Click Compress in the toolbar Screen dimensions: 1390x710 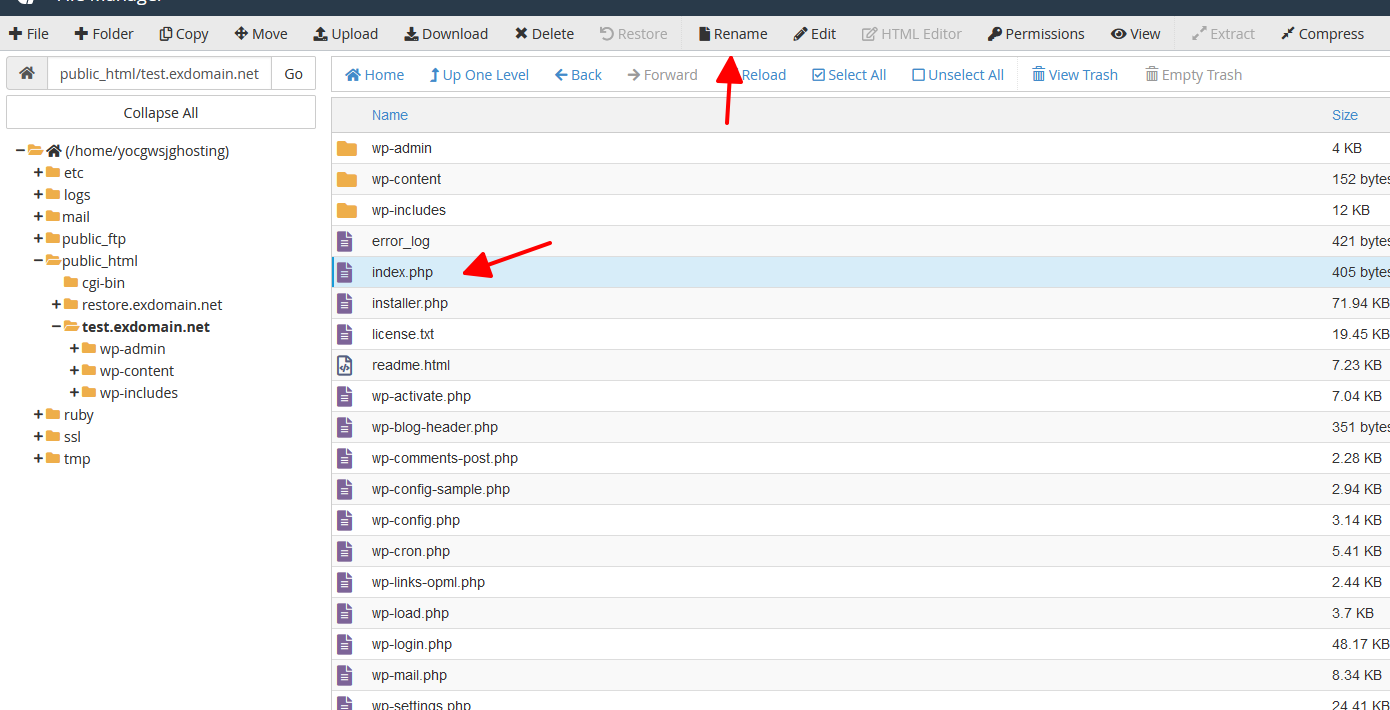pos(1322,34)
